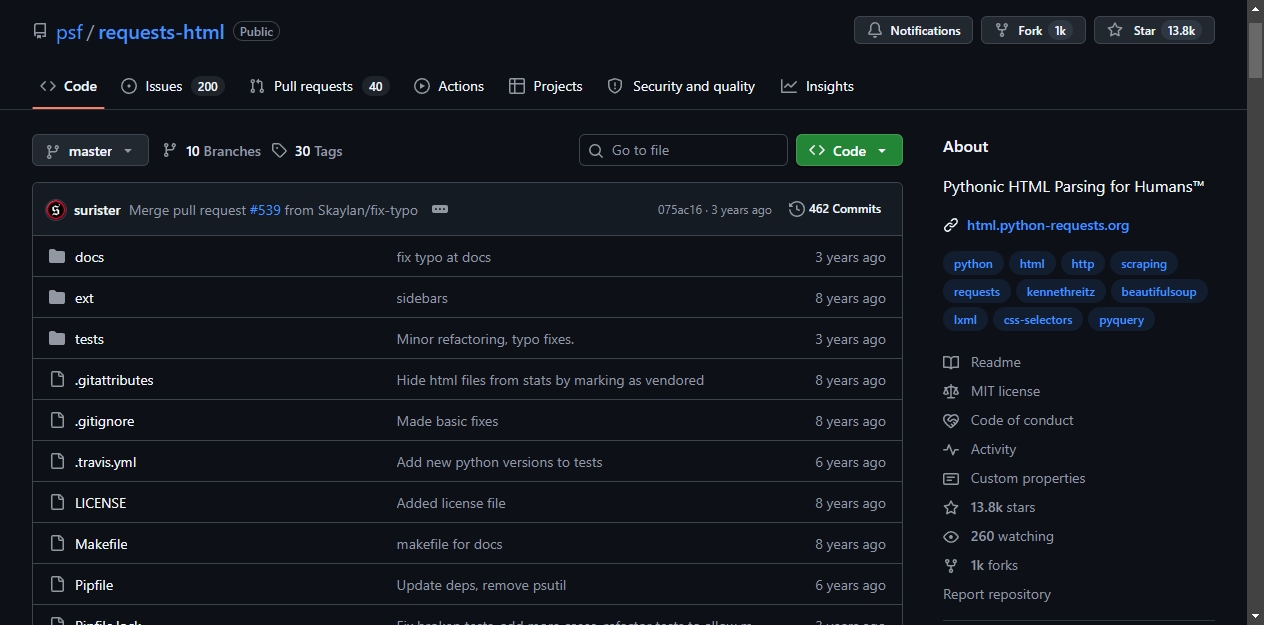
Task: Star the repository with Star button
Action: coord(1154,30)
